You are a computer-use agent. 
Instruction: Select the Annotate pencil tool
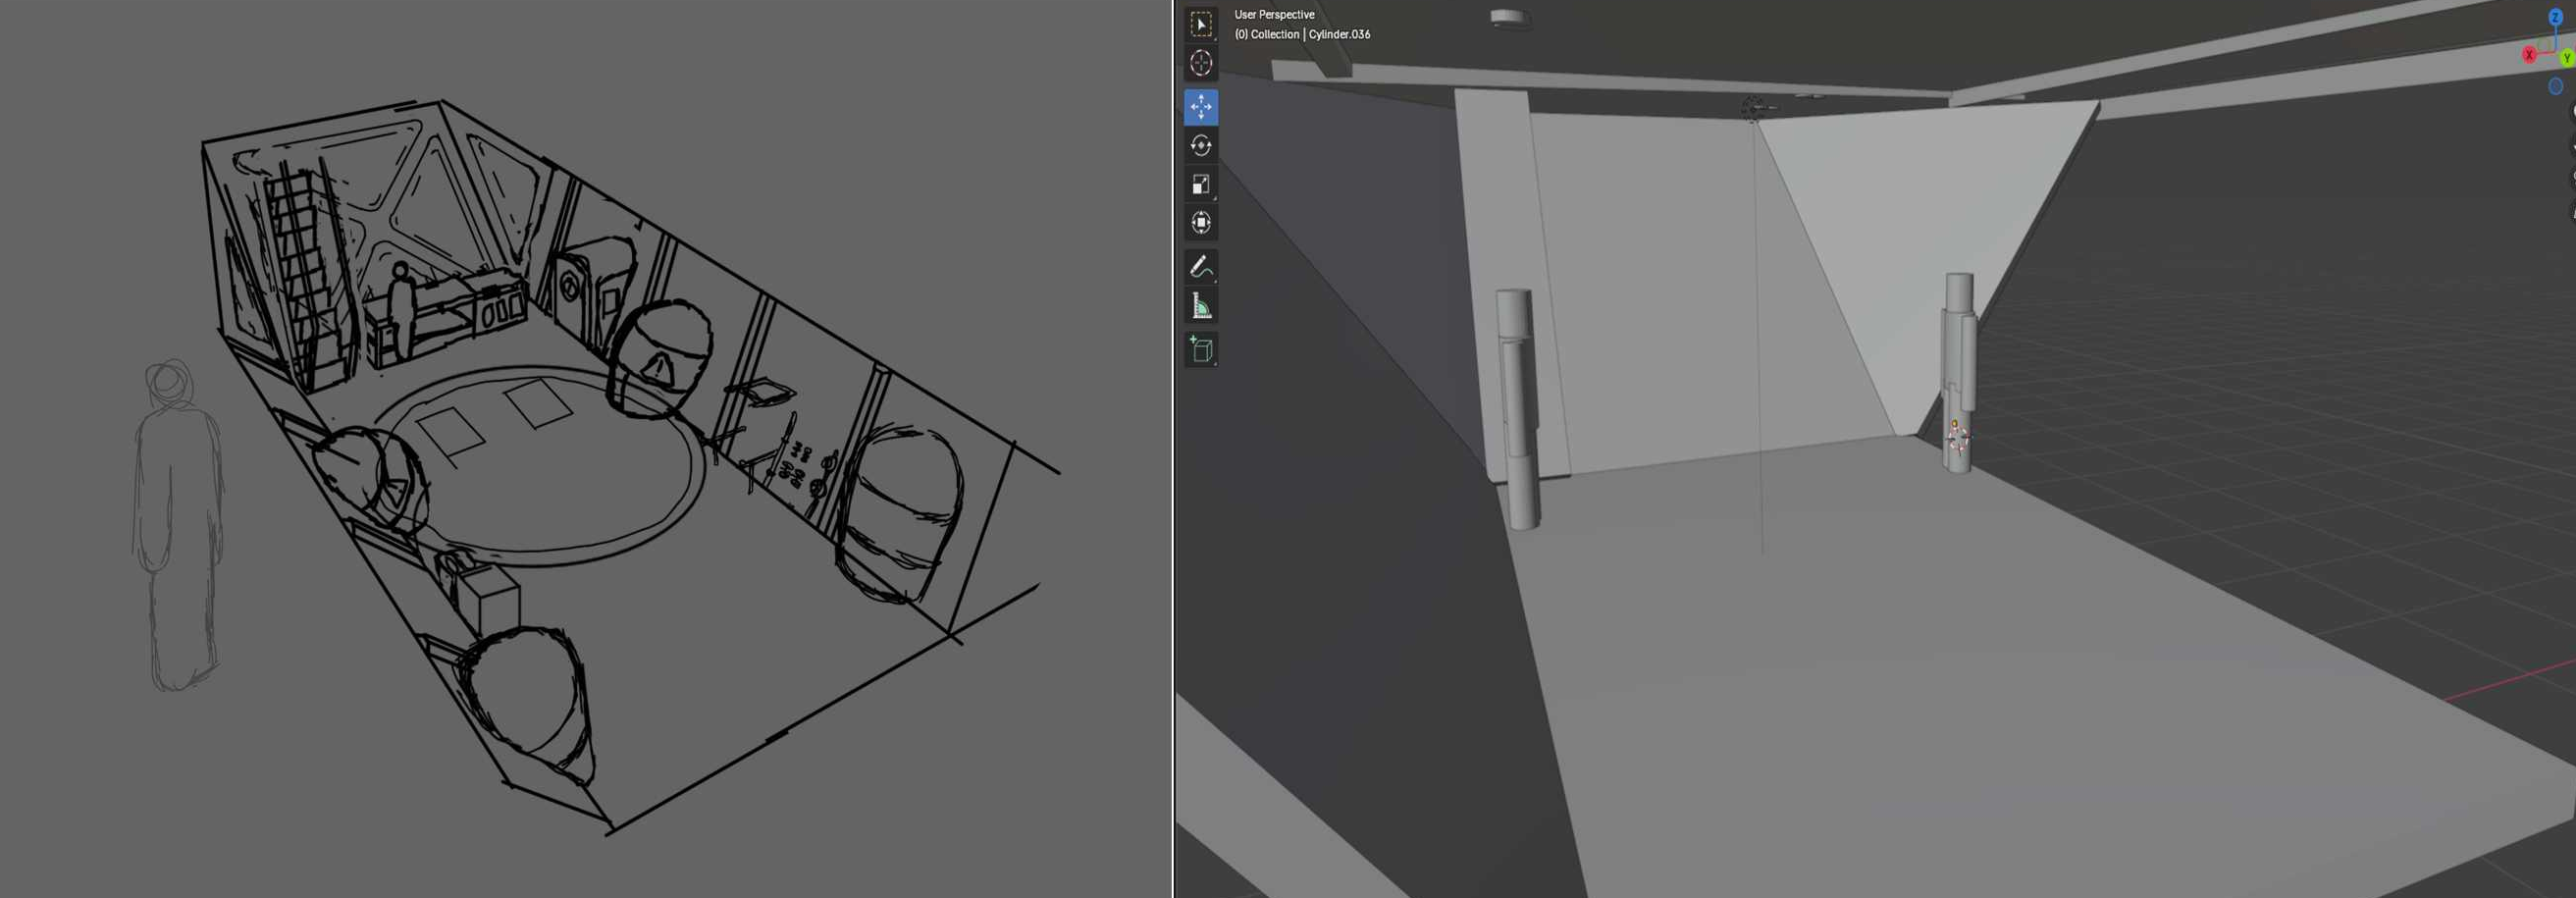[x=1201, y=267]
